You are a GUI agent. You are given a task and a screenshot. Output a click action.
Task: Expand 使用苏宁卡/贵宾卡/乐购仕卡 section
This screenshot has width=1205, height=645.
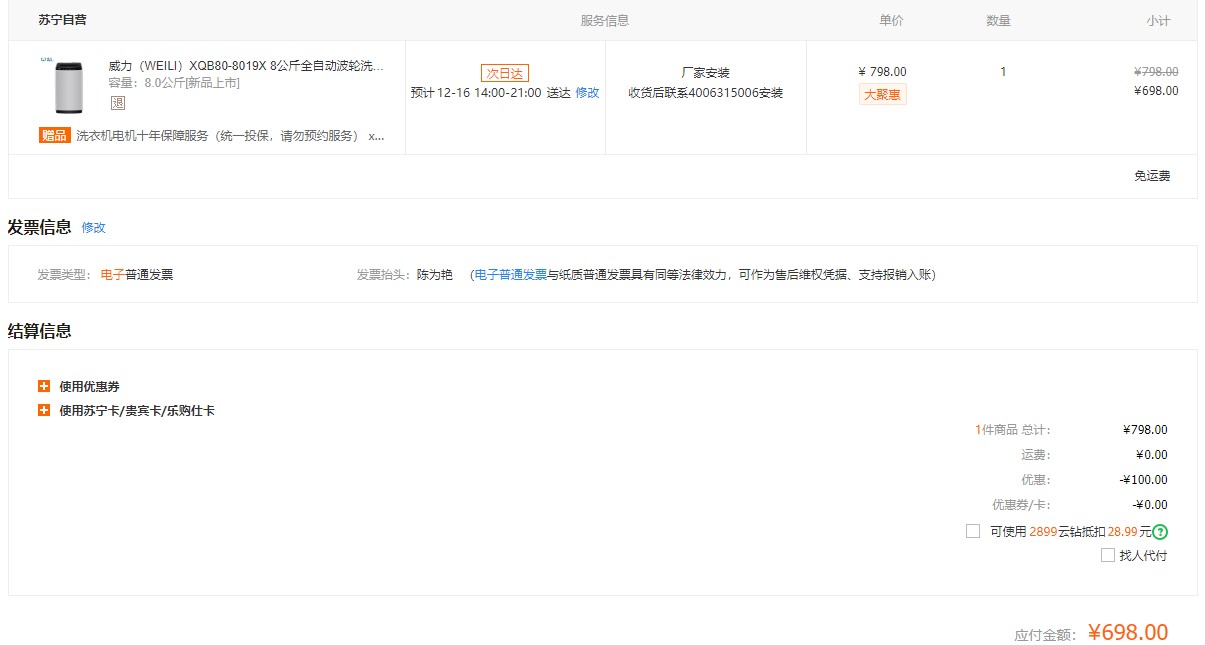(x=126, y=410)
